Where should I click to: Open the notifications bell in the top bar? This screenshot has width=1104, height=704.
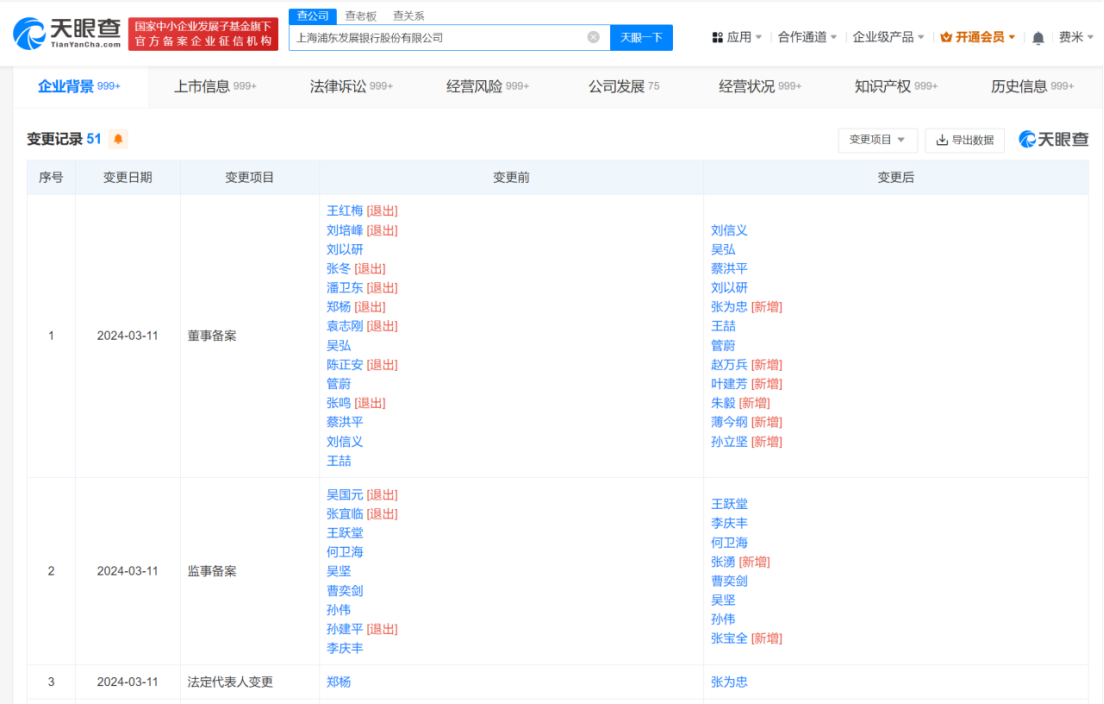coord(1038,38)
